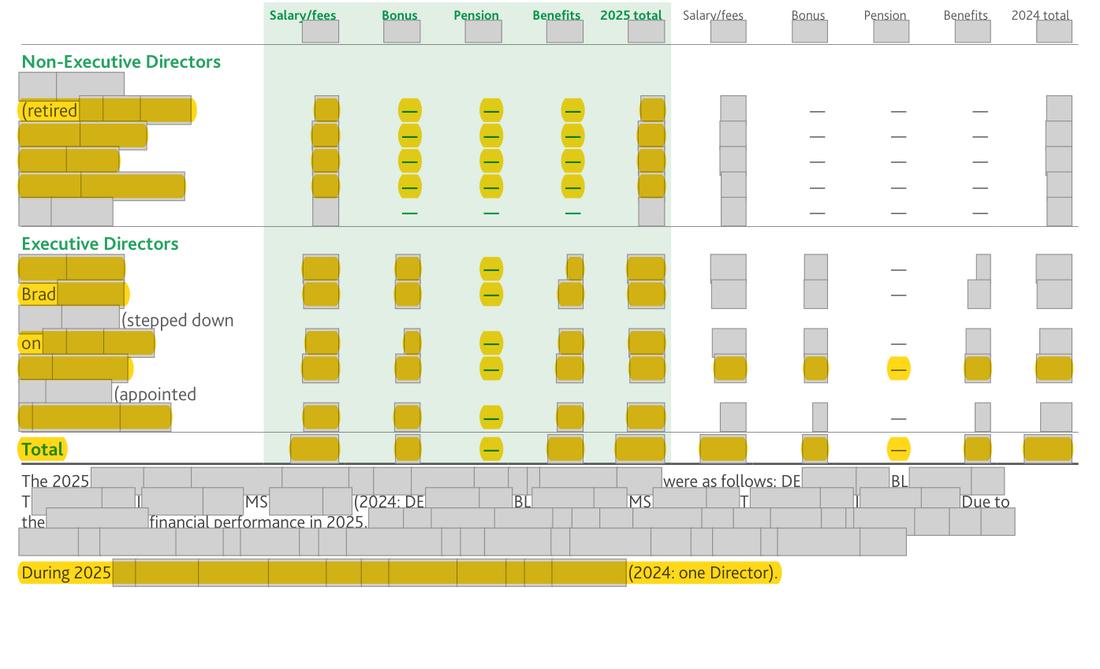Select the grey Benefits column header
Screen dimensions: 1100x669
click(x=965, y=15)
